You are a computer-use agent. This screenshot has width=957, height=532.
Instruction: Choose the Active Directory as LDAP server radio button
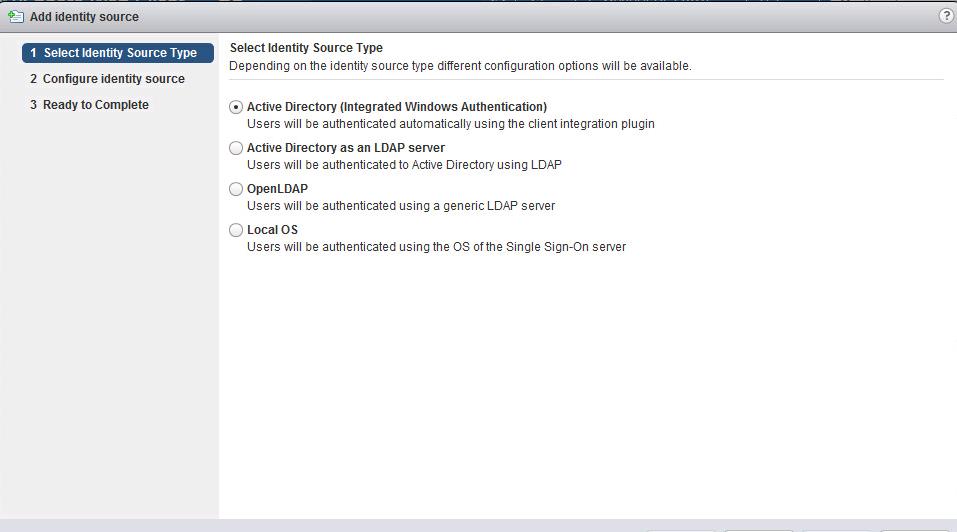click(x=236, y=148)
